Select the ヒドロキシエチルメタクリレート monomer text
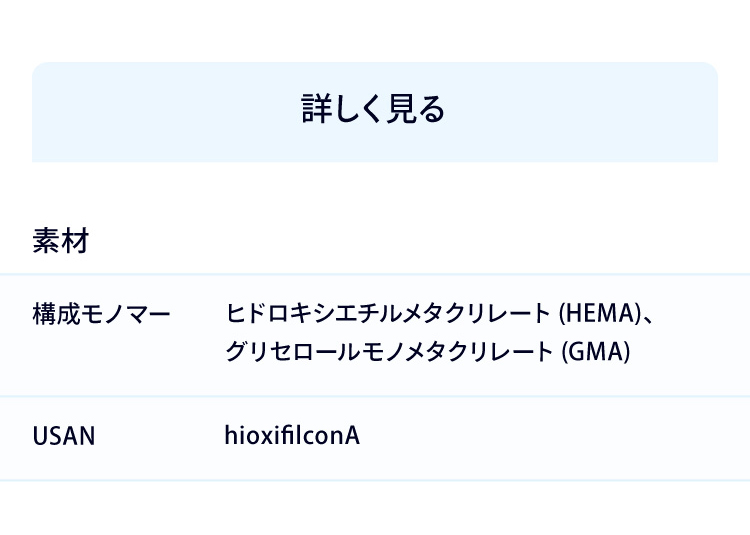Screen dimensions: 750x535 387,314
